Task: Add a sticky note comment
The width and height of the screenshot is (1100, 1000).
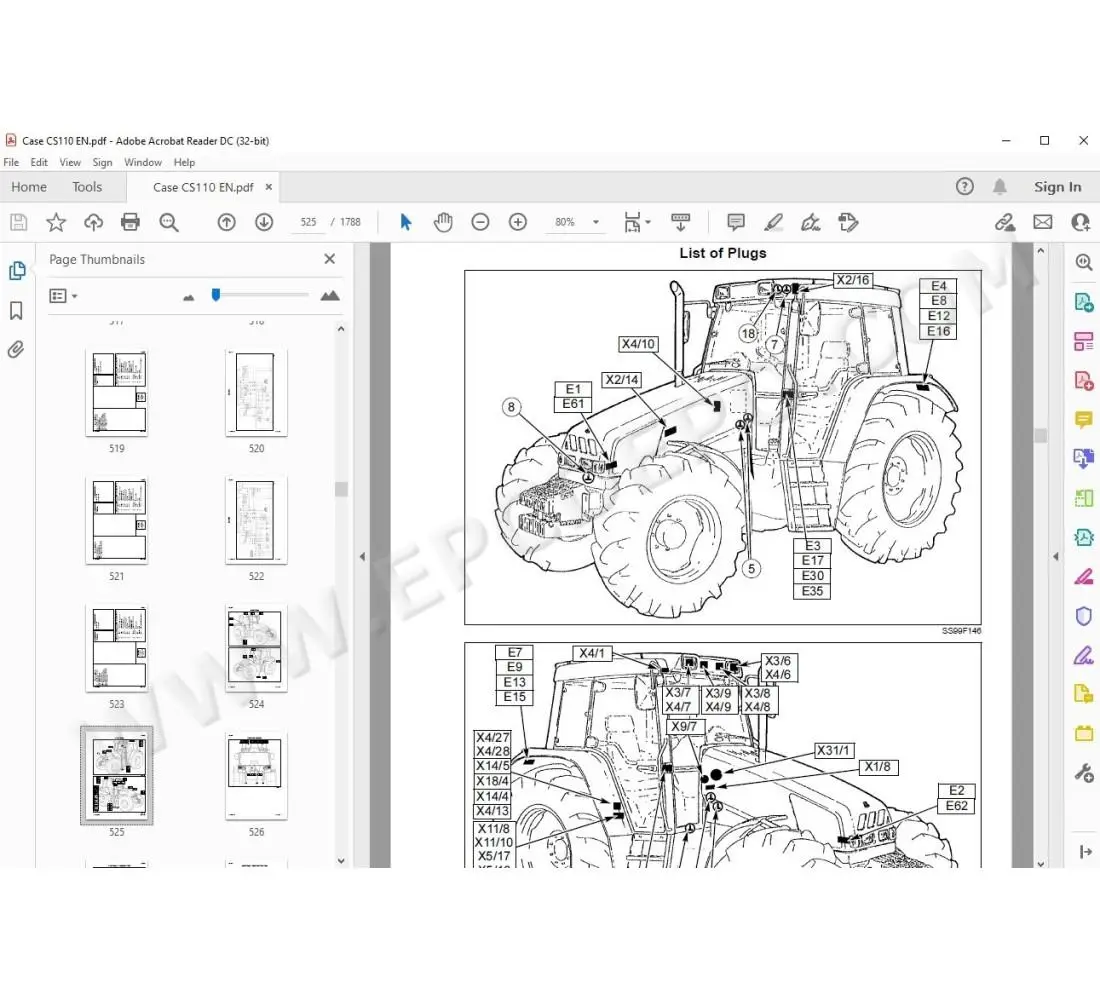Action: [x=736, y=222]
